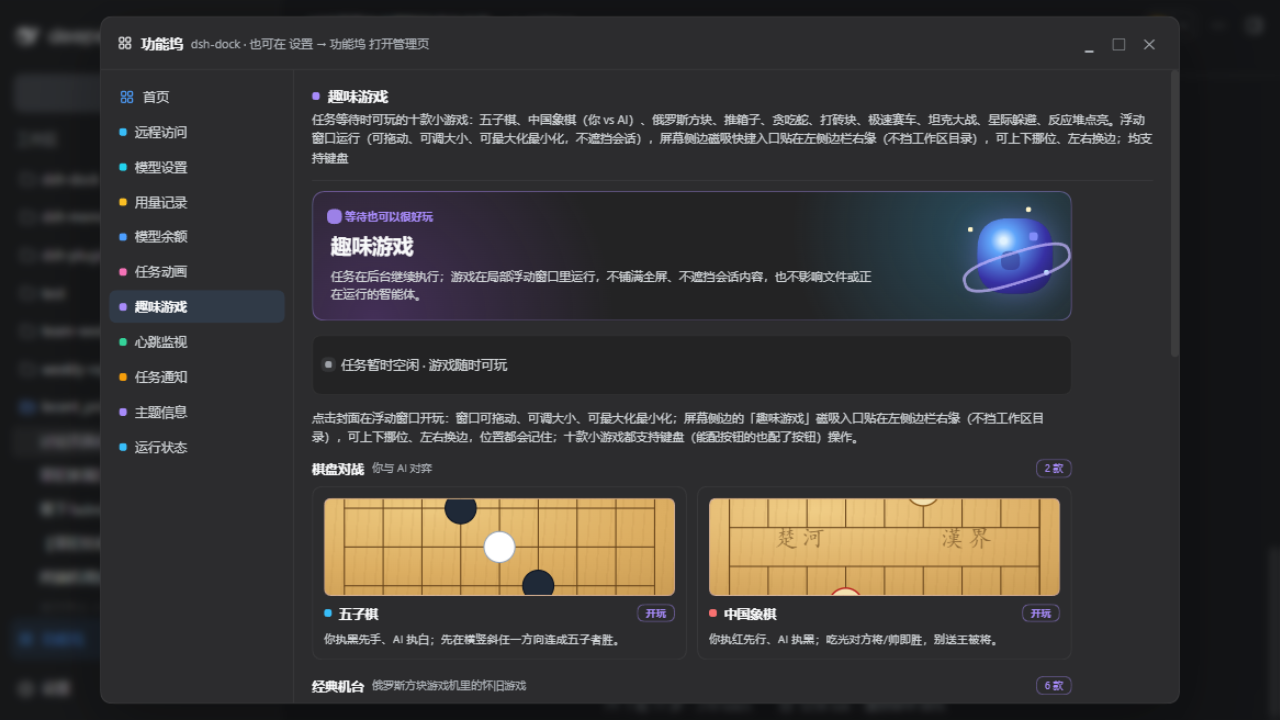Open 主题信息 in sidebar
This screenshot has width=1280, height=720.
(196, 412)
